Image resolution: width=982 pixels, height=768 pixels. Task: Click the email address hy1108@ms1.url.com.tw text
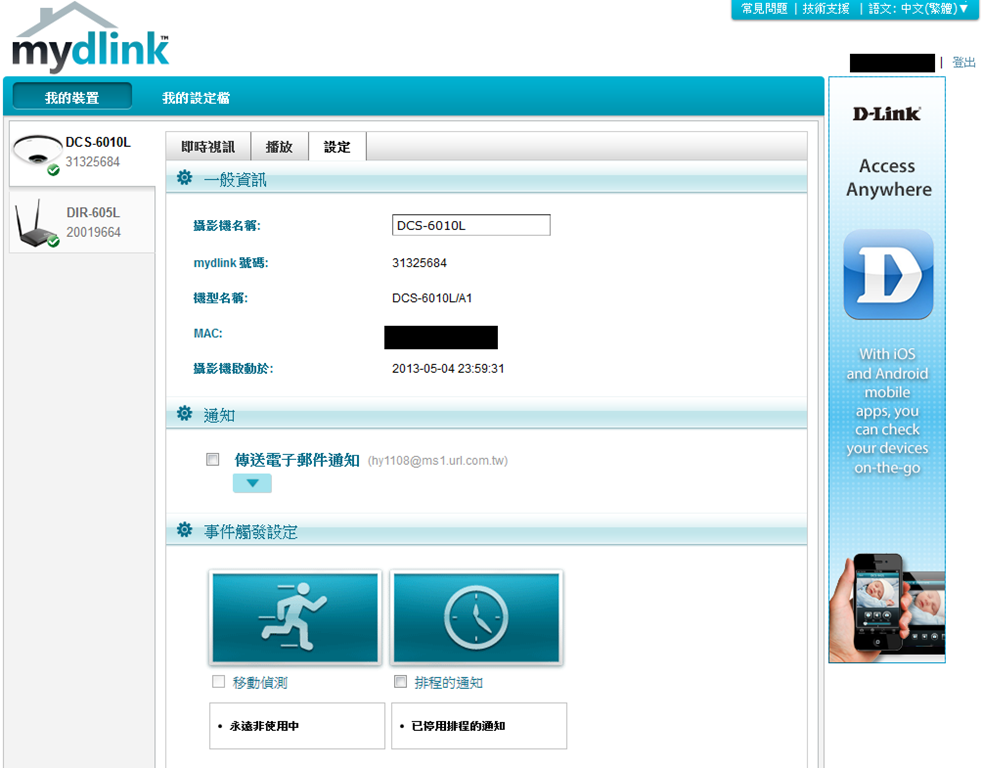pos(438,461)
